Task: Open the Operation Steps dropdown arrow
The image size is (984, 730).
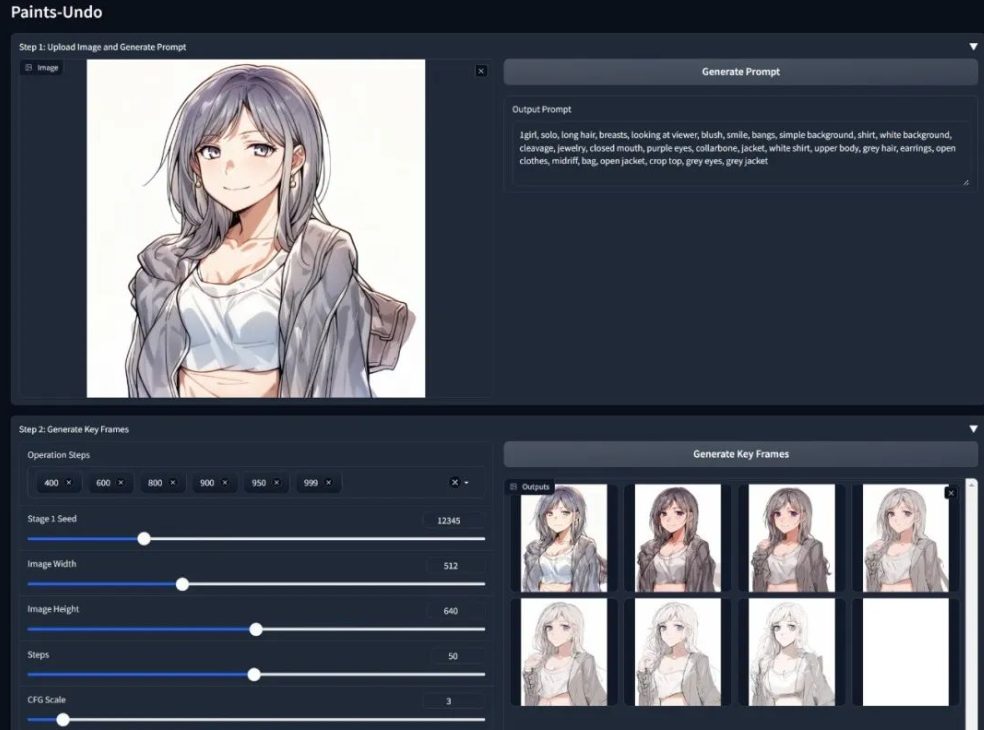Action: point(467,483)
